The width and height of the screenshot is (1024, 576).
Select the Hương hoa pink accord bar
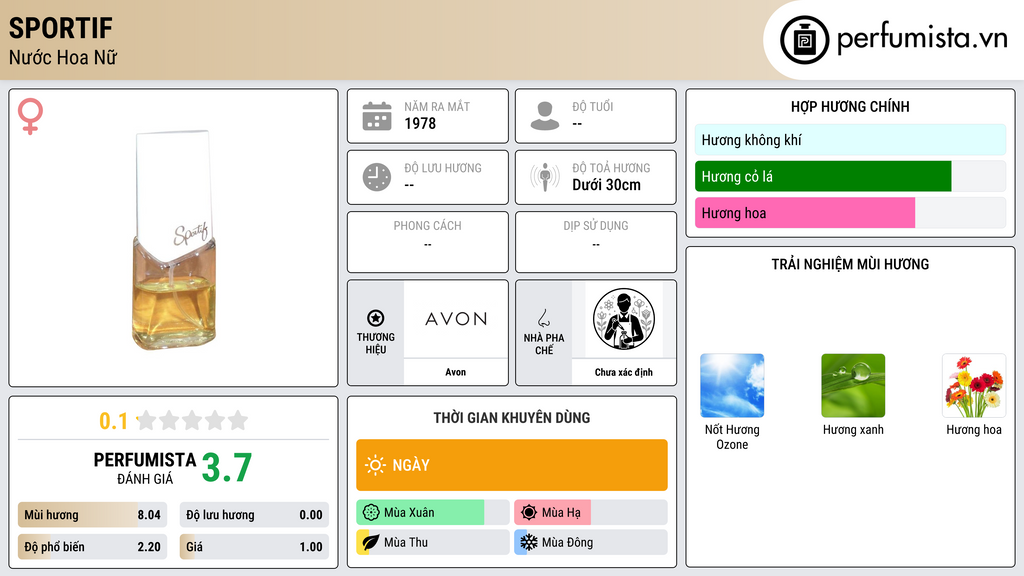[x=850, y=213]
